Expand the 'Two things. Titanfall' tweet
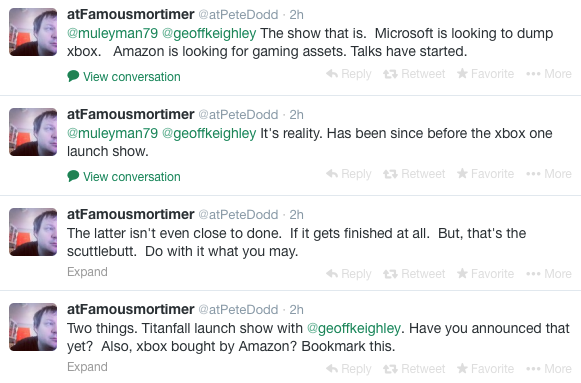This screenshot has width=581, height=383. coord(87,367)
